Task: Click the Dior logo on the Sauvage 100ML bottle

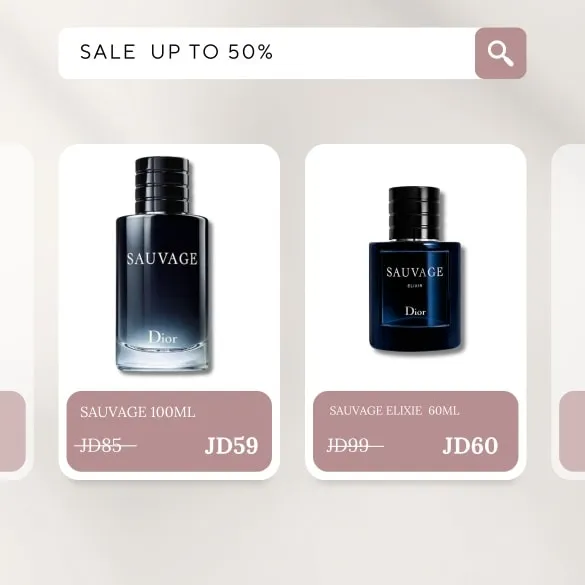Action: (163, 337)
